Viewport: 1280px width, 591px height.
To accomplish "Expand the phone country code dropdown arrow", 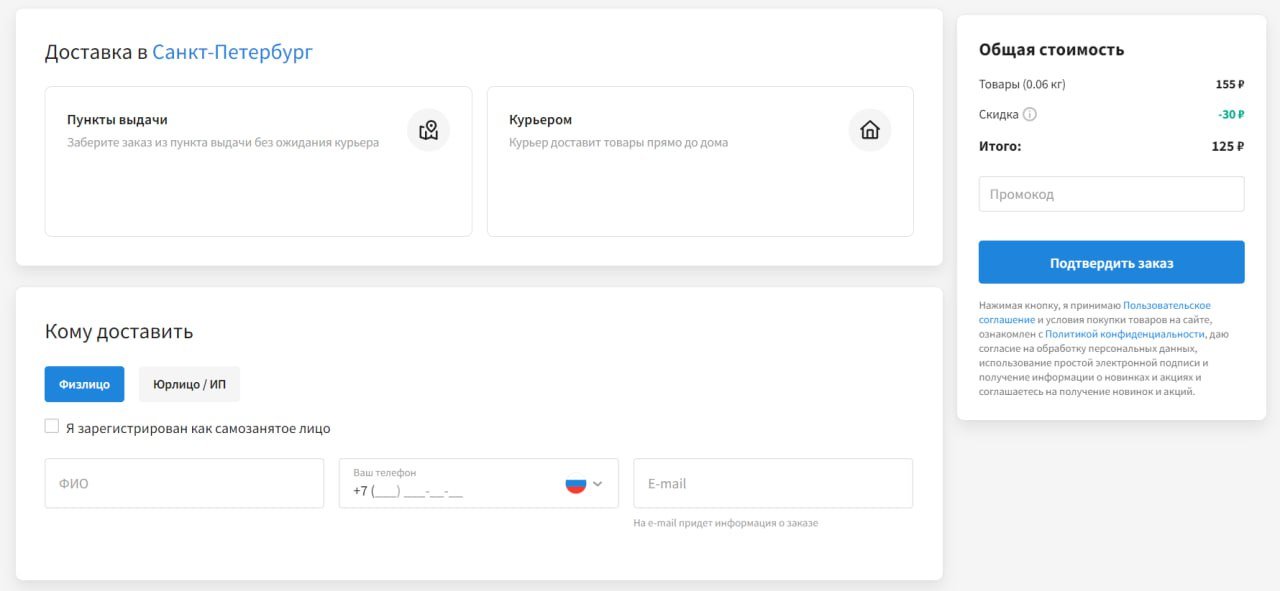I will [x=598, y=484].
